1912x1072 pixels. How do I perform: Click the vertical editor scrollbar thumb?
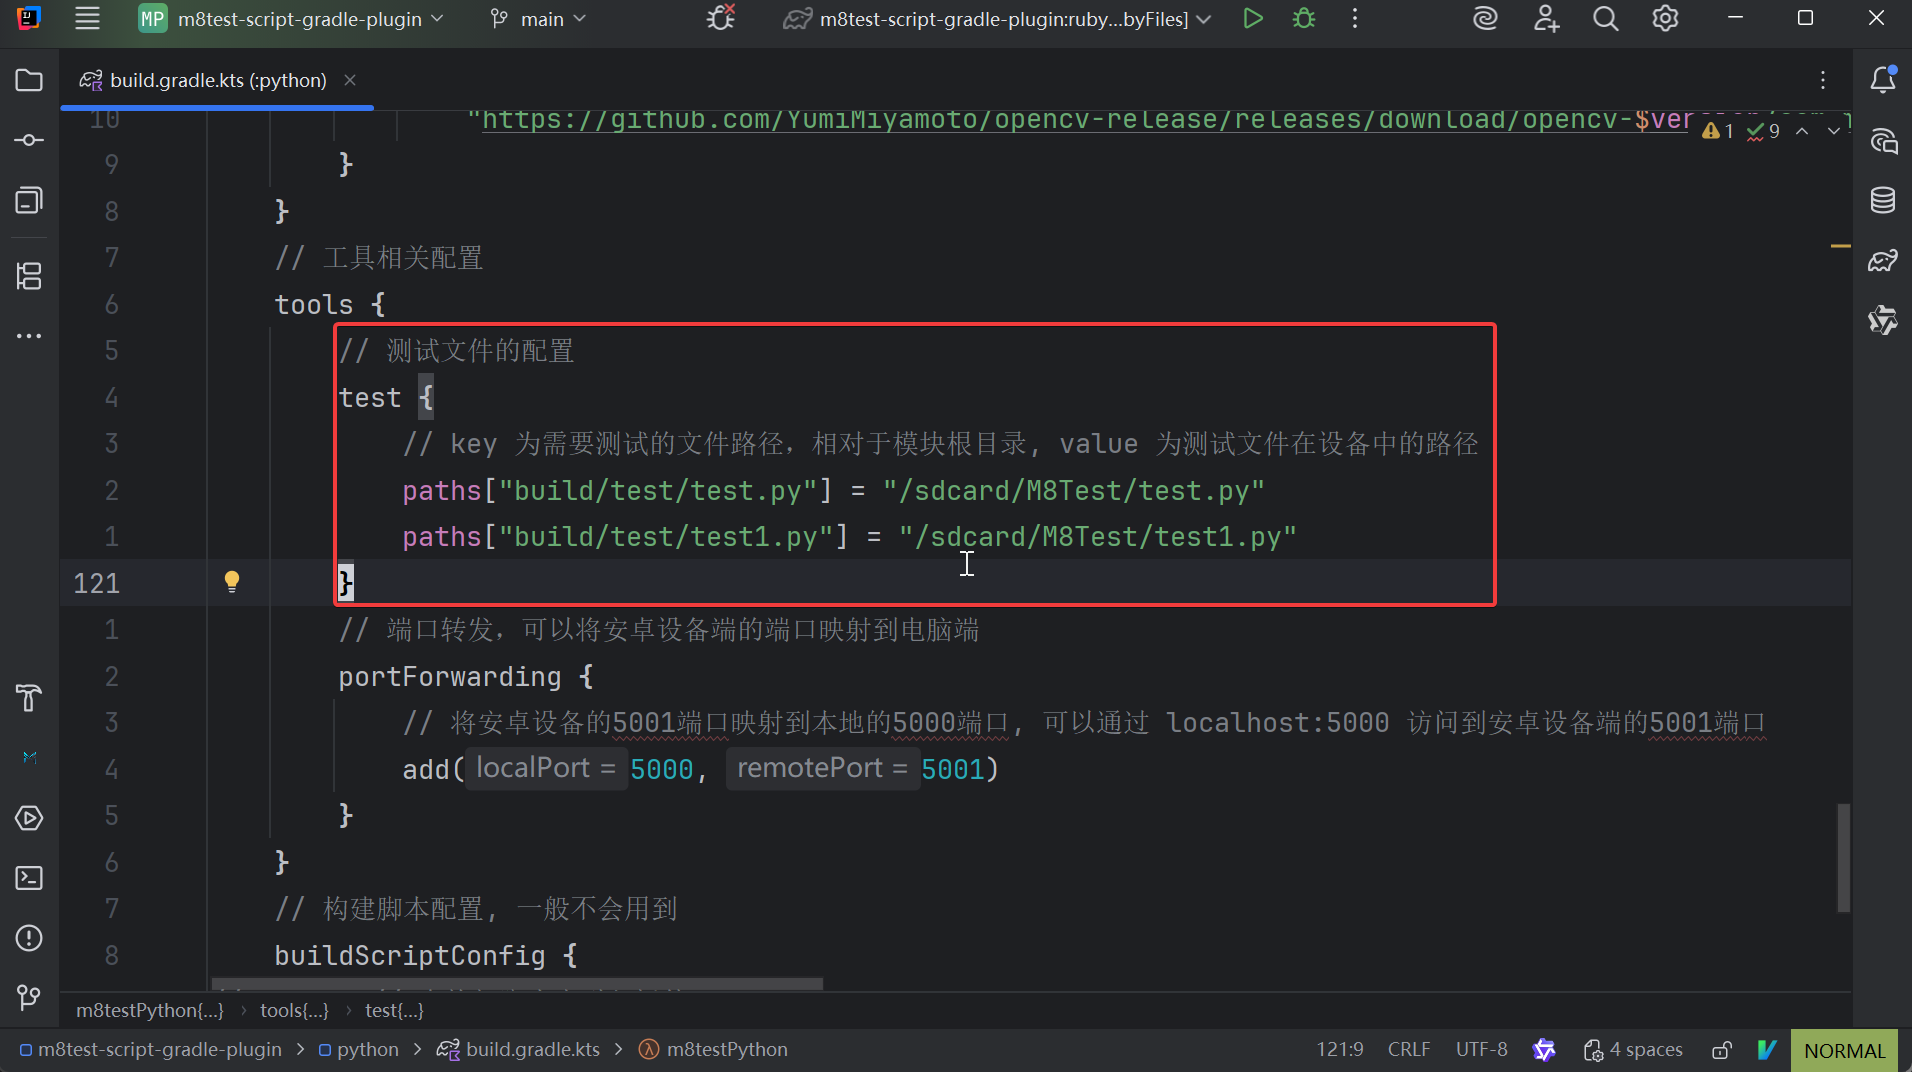click(x=1843, y=857)
